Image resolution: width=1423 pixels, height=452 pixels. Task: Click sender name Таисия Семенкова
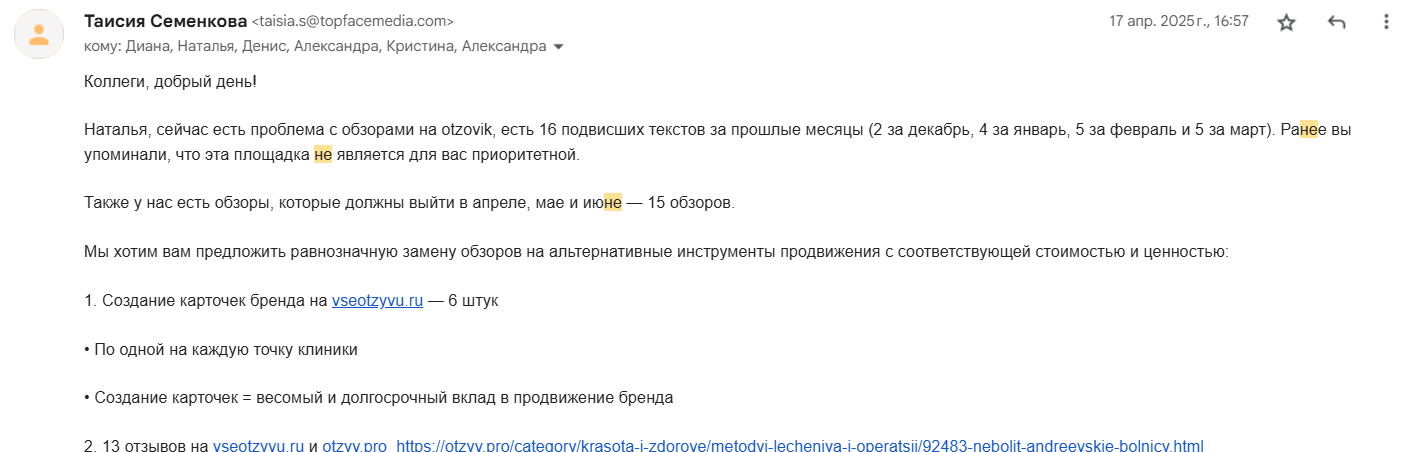165,21
